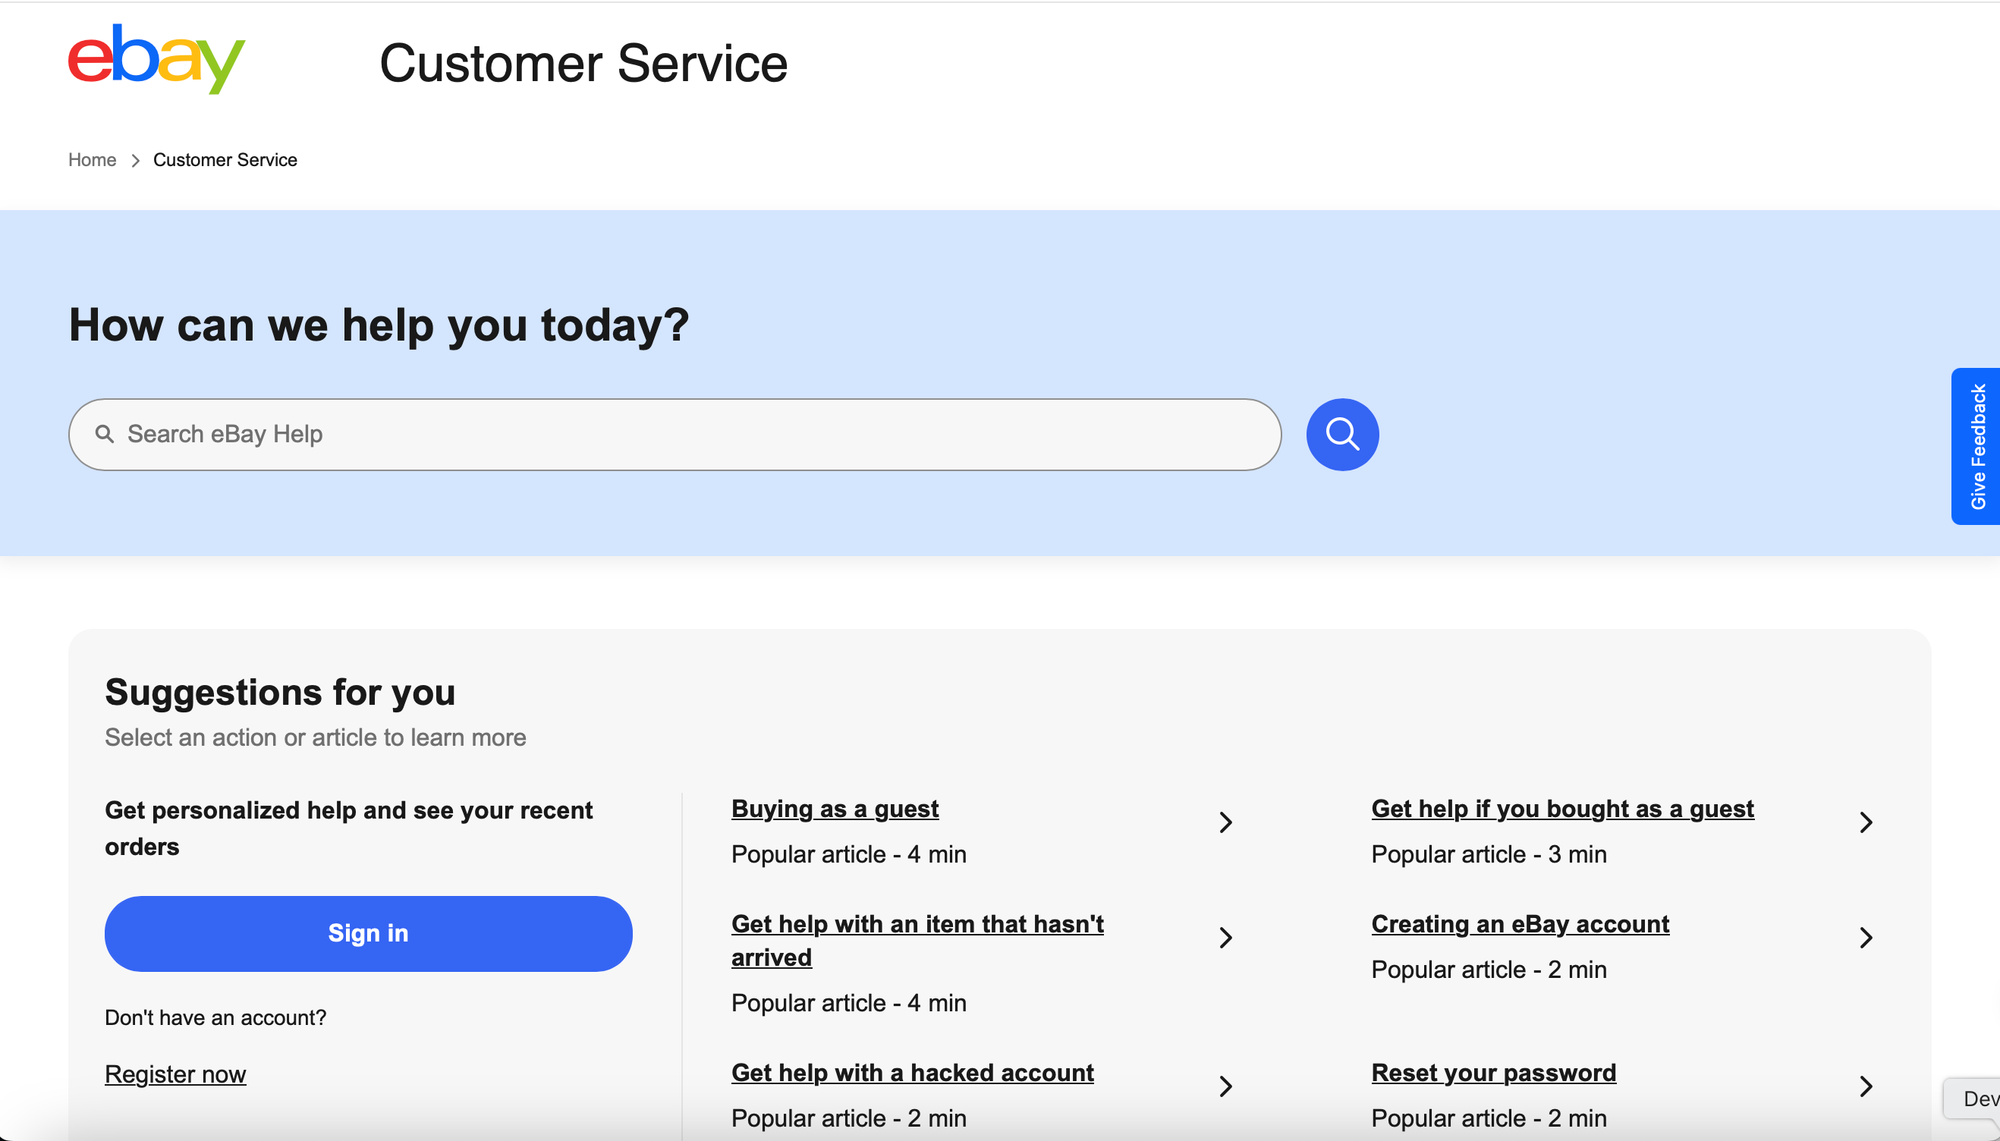Click arrow next to Creating an eBay account
Viewport: 2000px width, 1141px height.
[x=1866, y=937]
